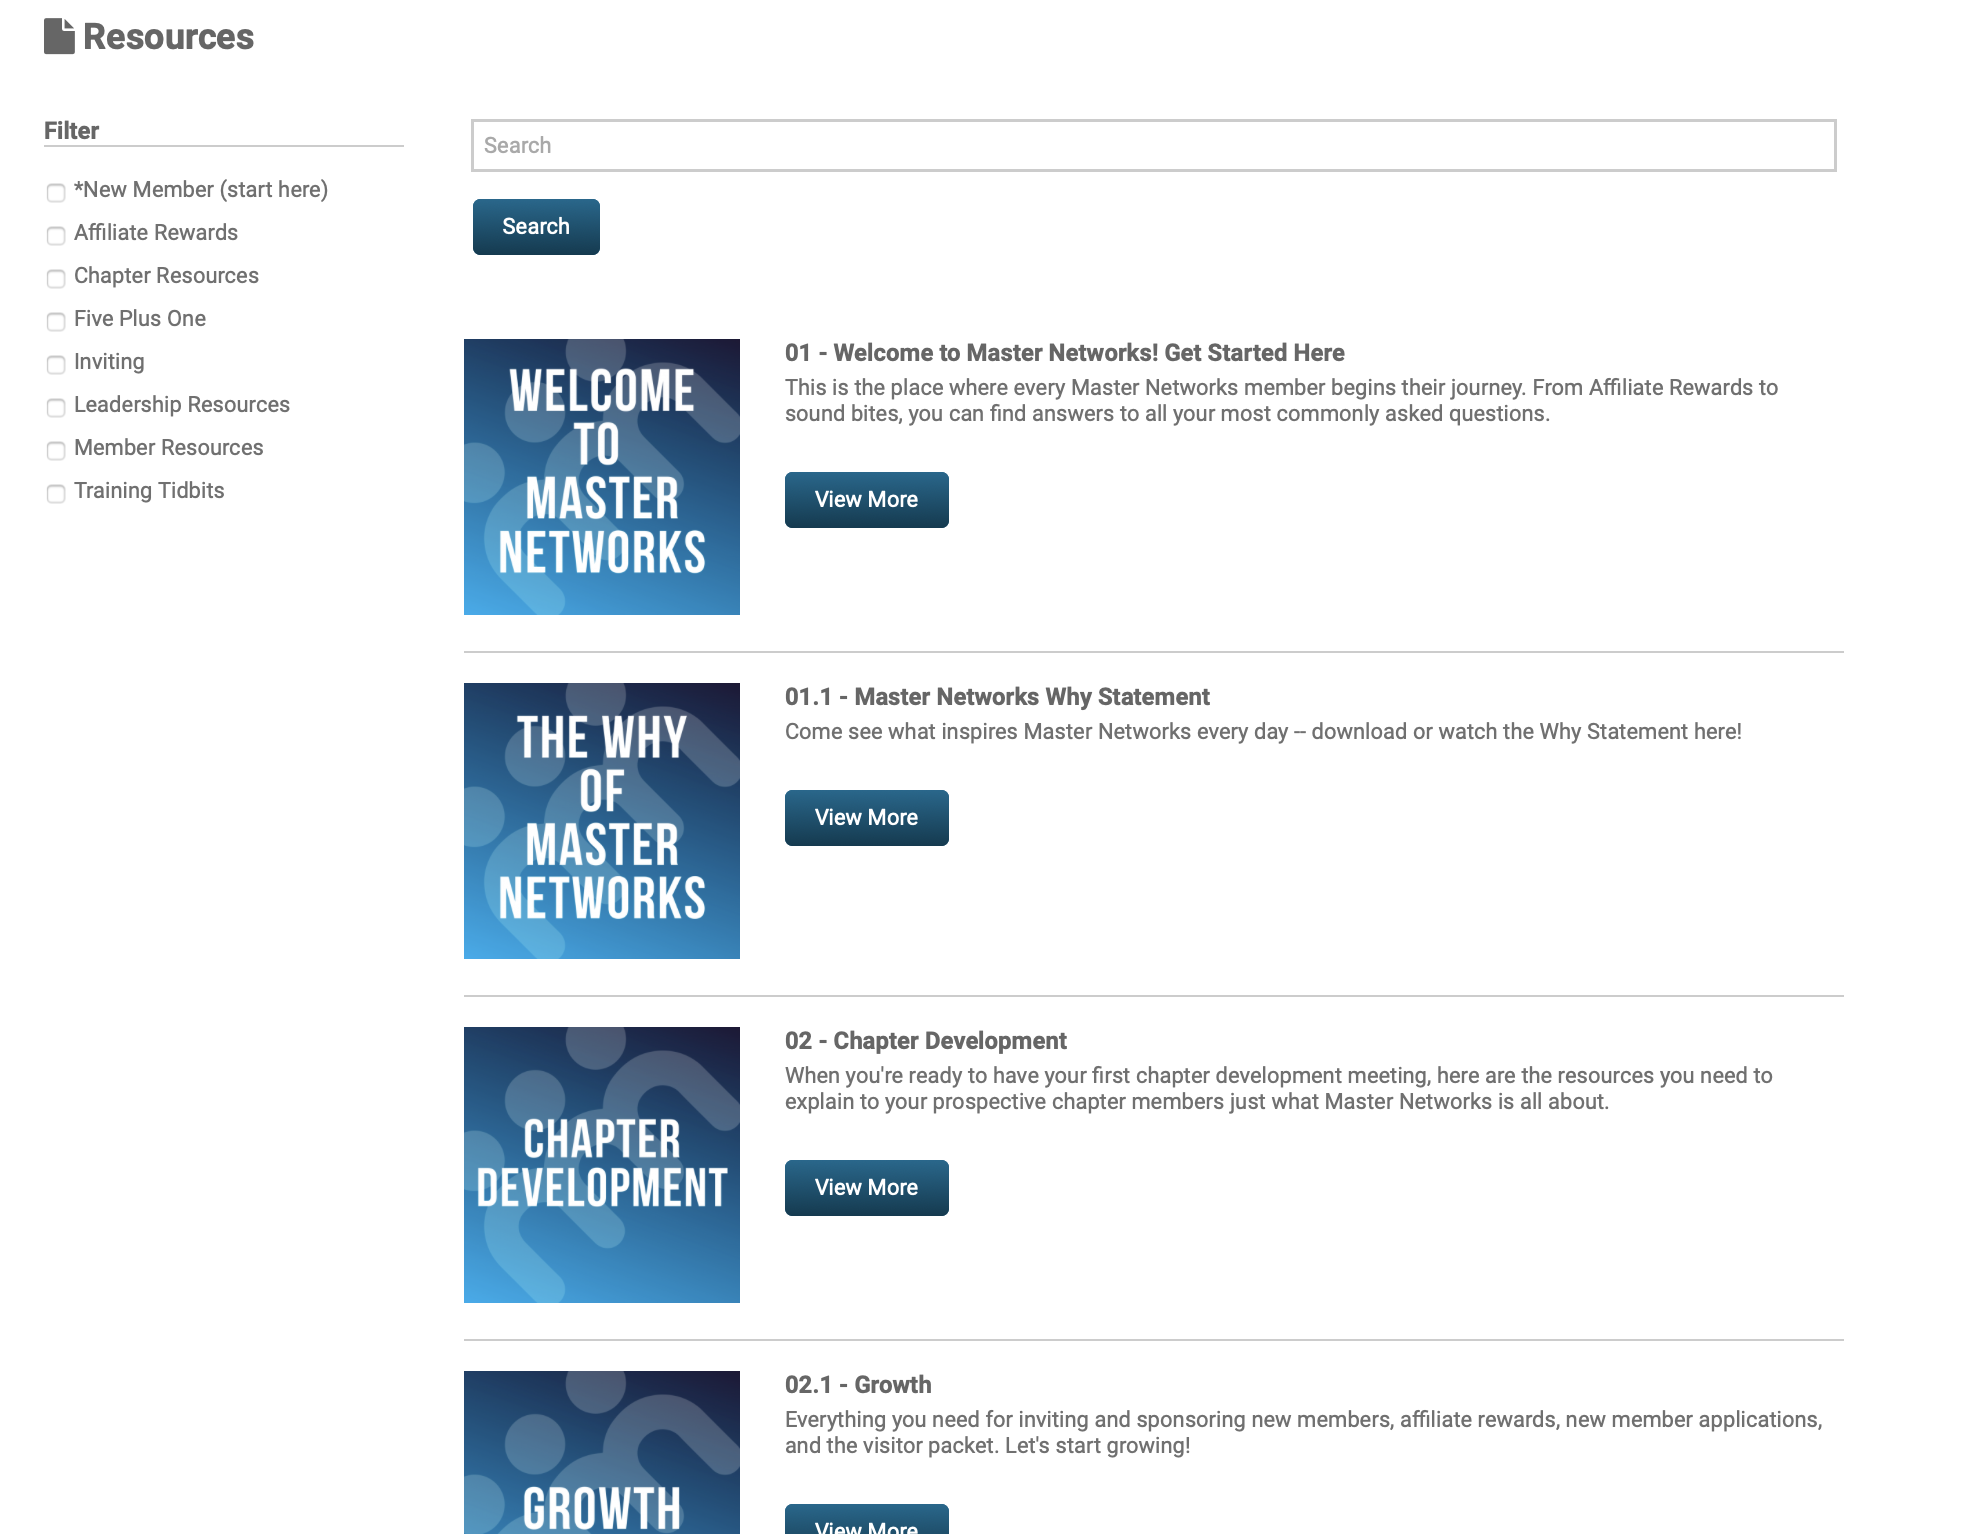Toggle the Affiliate Rewards filter checkbox
The image size is (1972, 1534).
[x=56, y=235]
